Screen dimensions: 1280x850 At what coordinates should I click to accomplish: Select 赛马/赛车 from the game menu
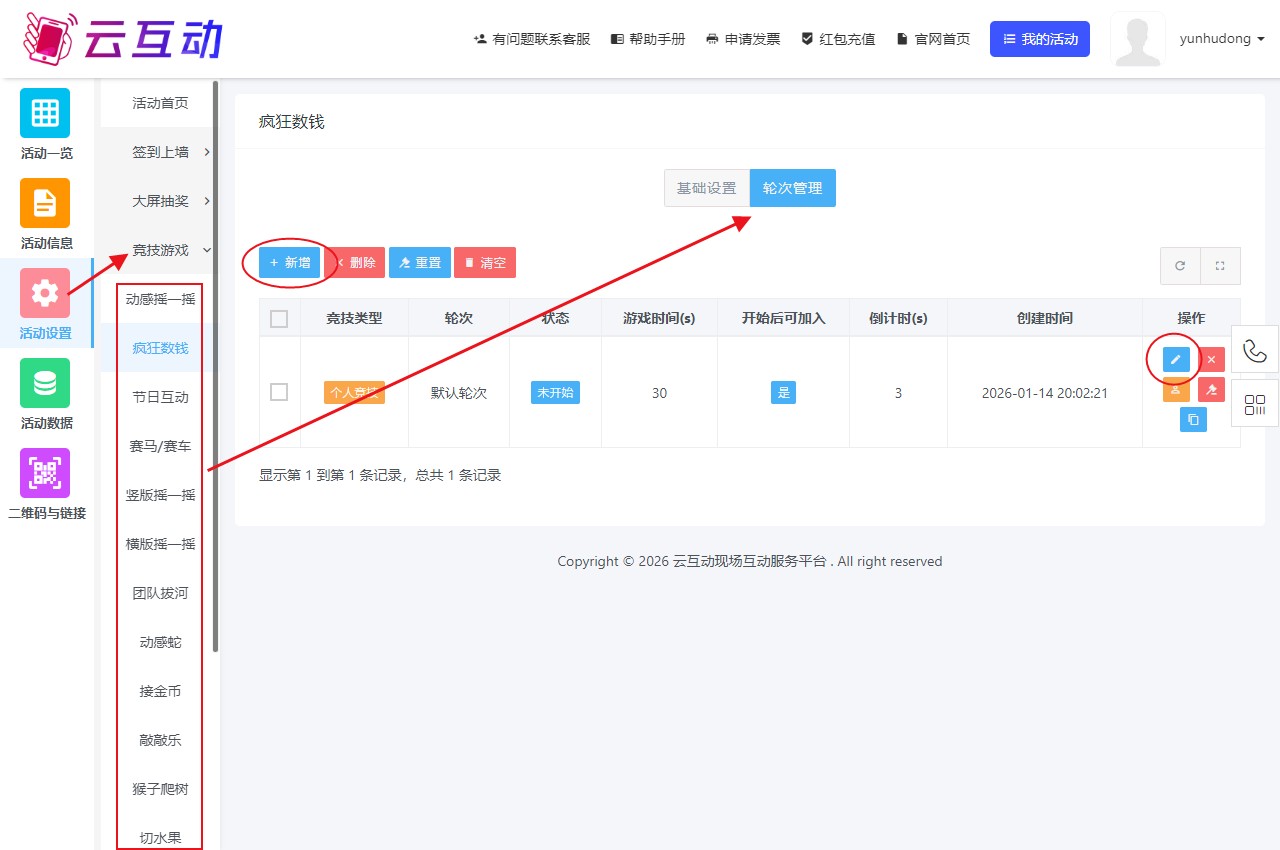(x=159, y=446)
